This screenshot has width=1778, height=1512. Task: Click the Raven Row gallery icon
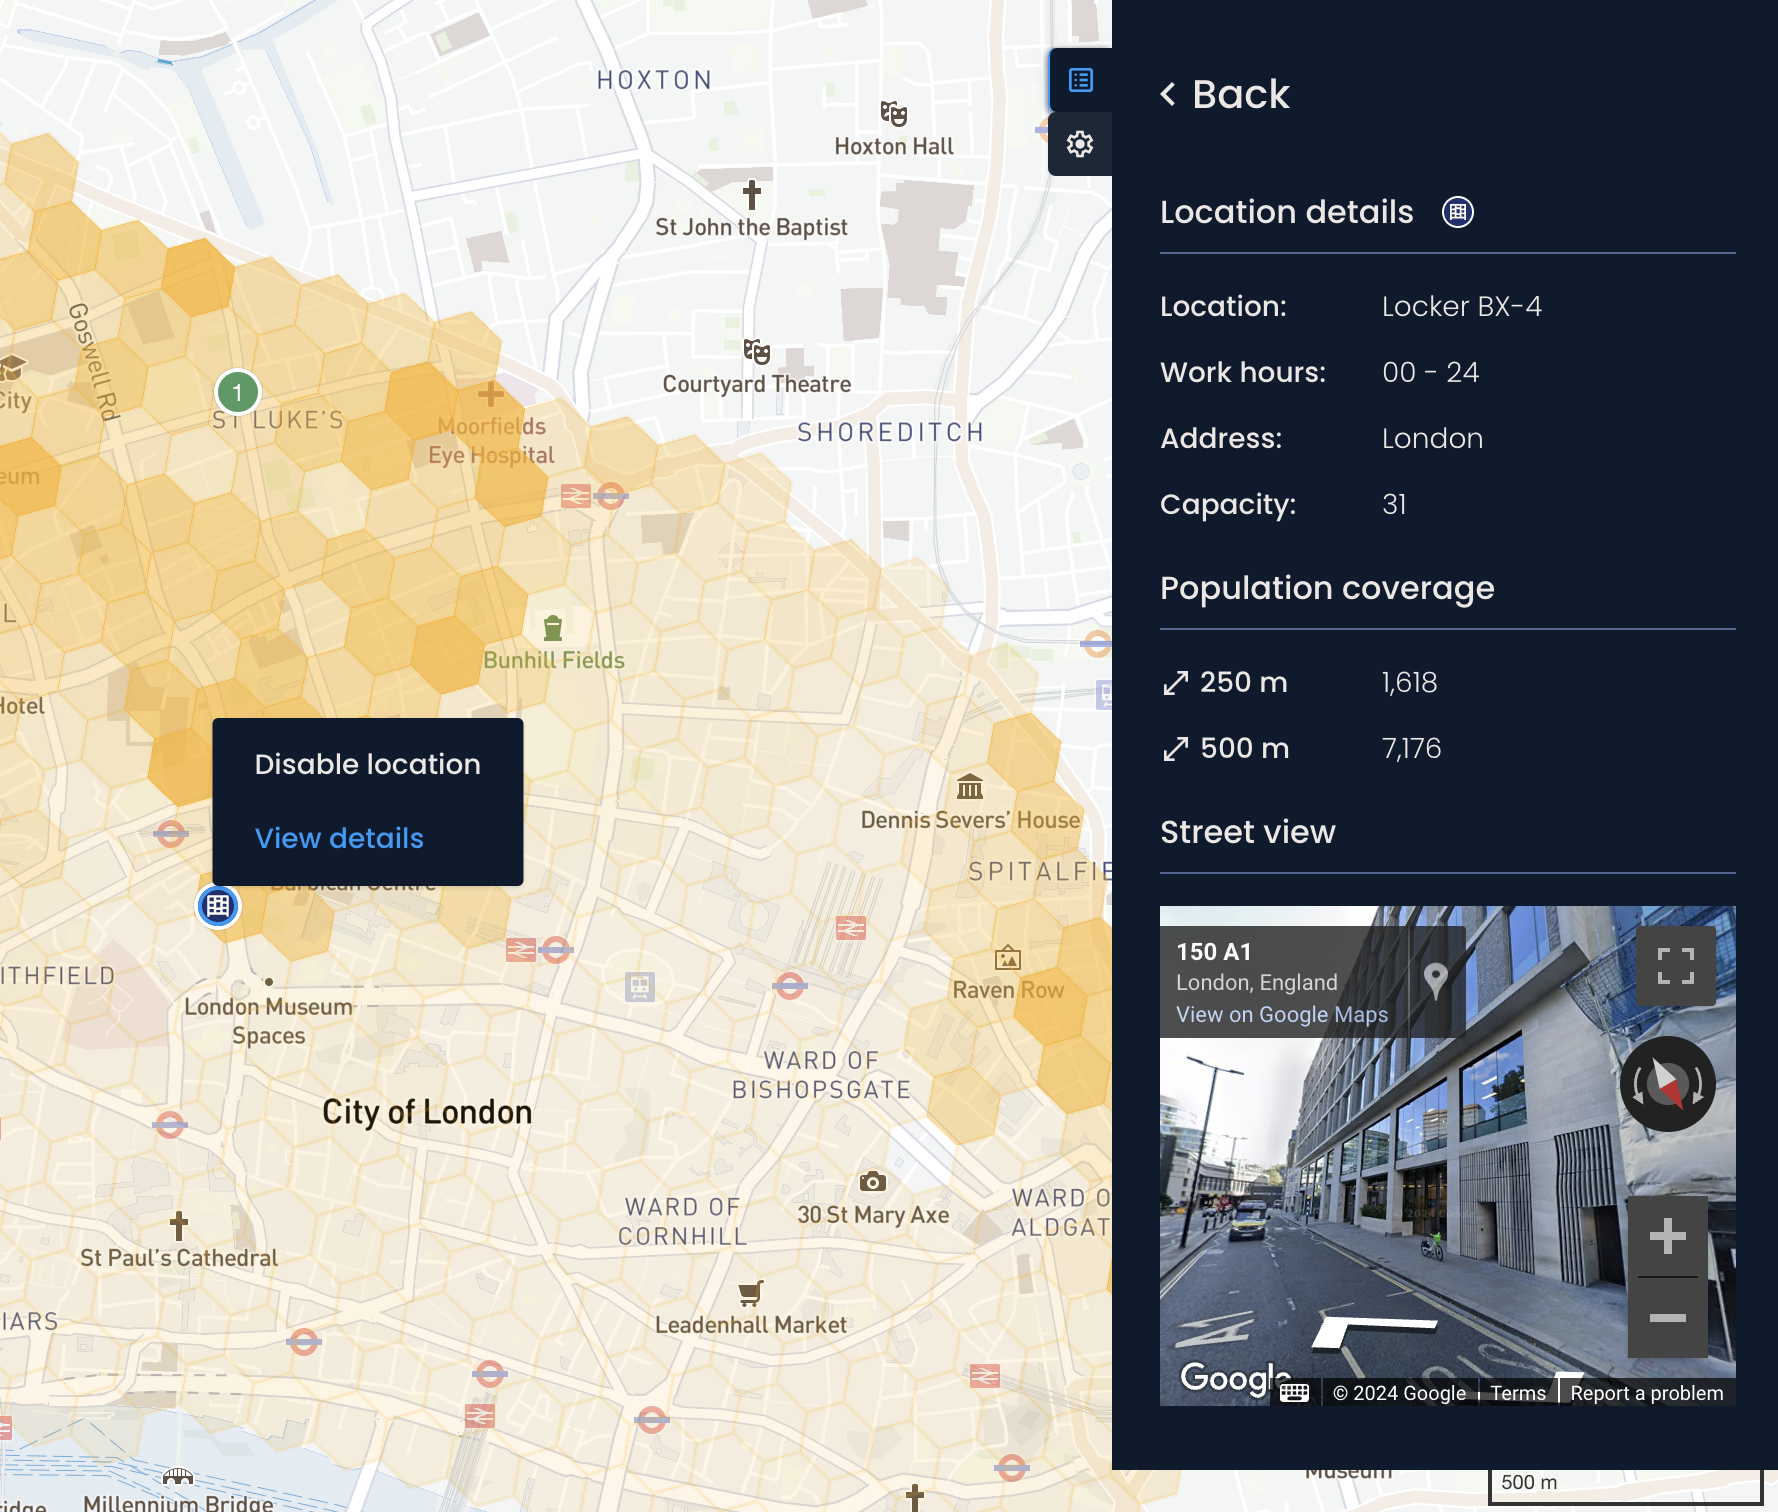(x=1008, y=958)
